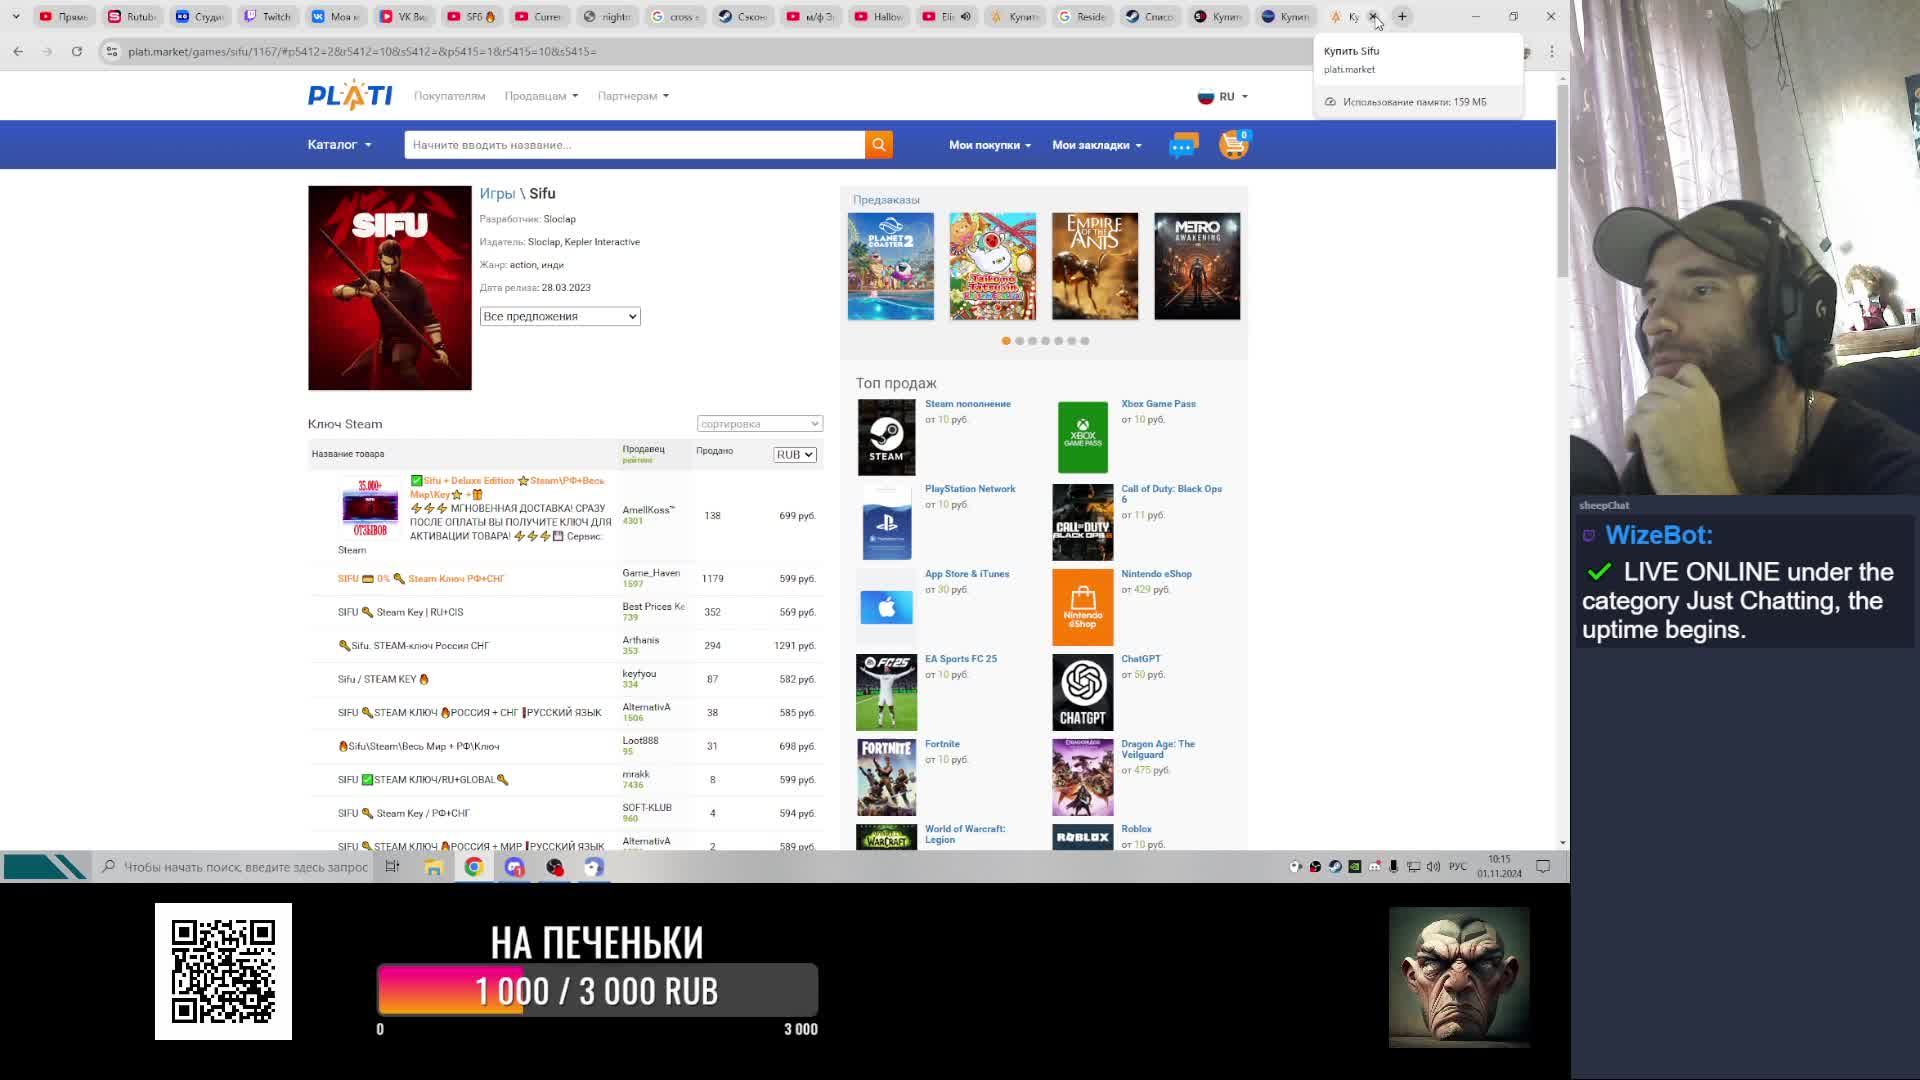The image size is (1920, 1080).
Task: Expand the 'Все предложения' dropdown
Action: (x=559, y=316)
